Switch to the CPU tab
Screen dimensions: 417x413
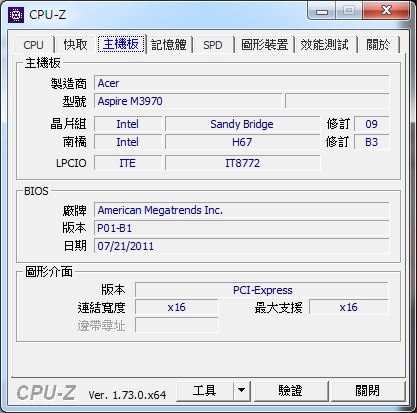click(33, 45)
